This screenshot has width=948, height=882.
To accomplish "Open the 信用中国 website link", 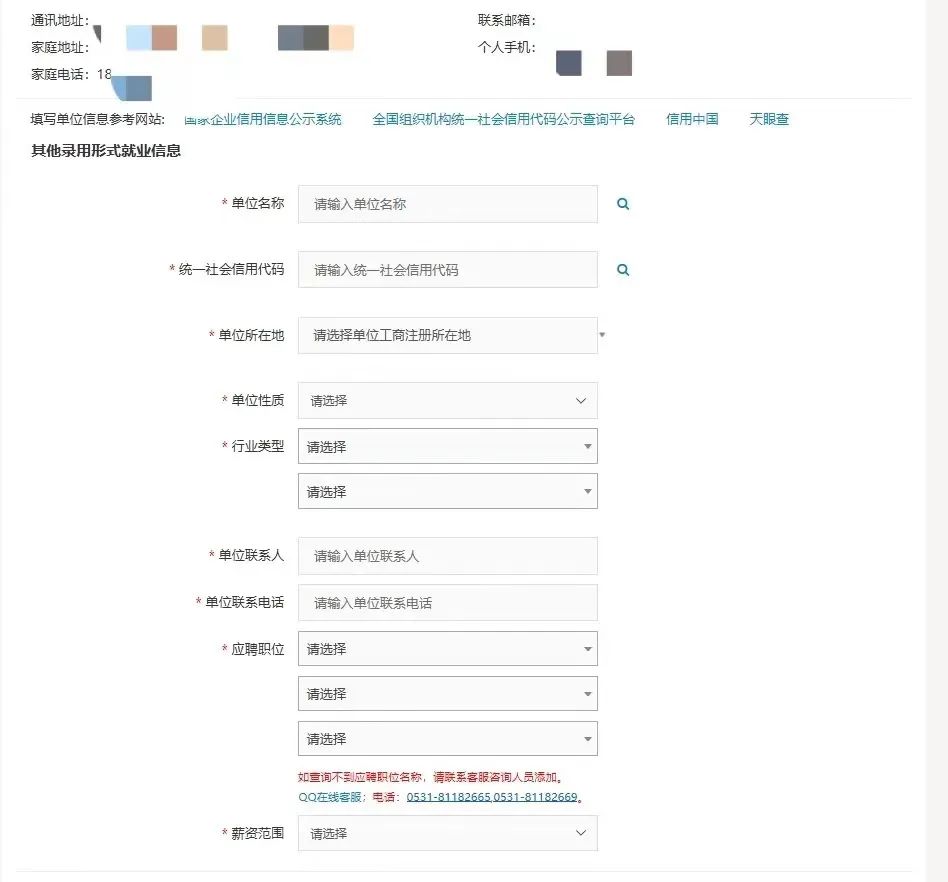I will (690, 119).
